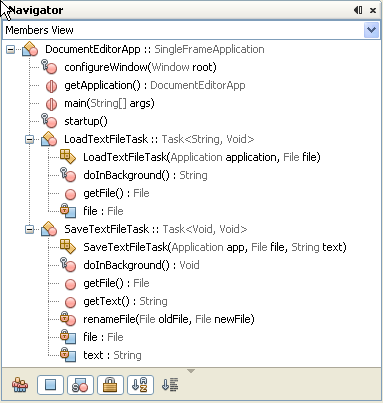Toggle Show Non-Public Members lock button

(x=110, y=385)
